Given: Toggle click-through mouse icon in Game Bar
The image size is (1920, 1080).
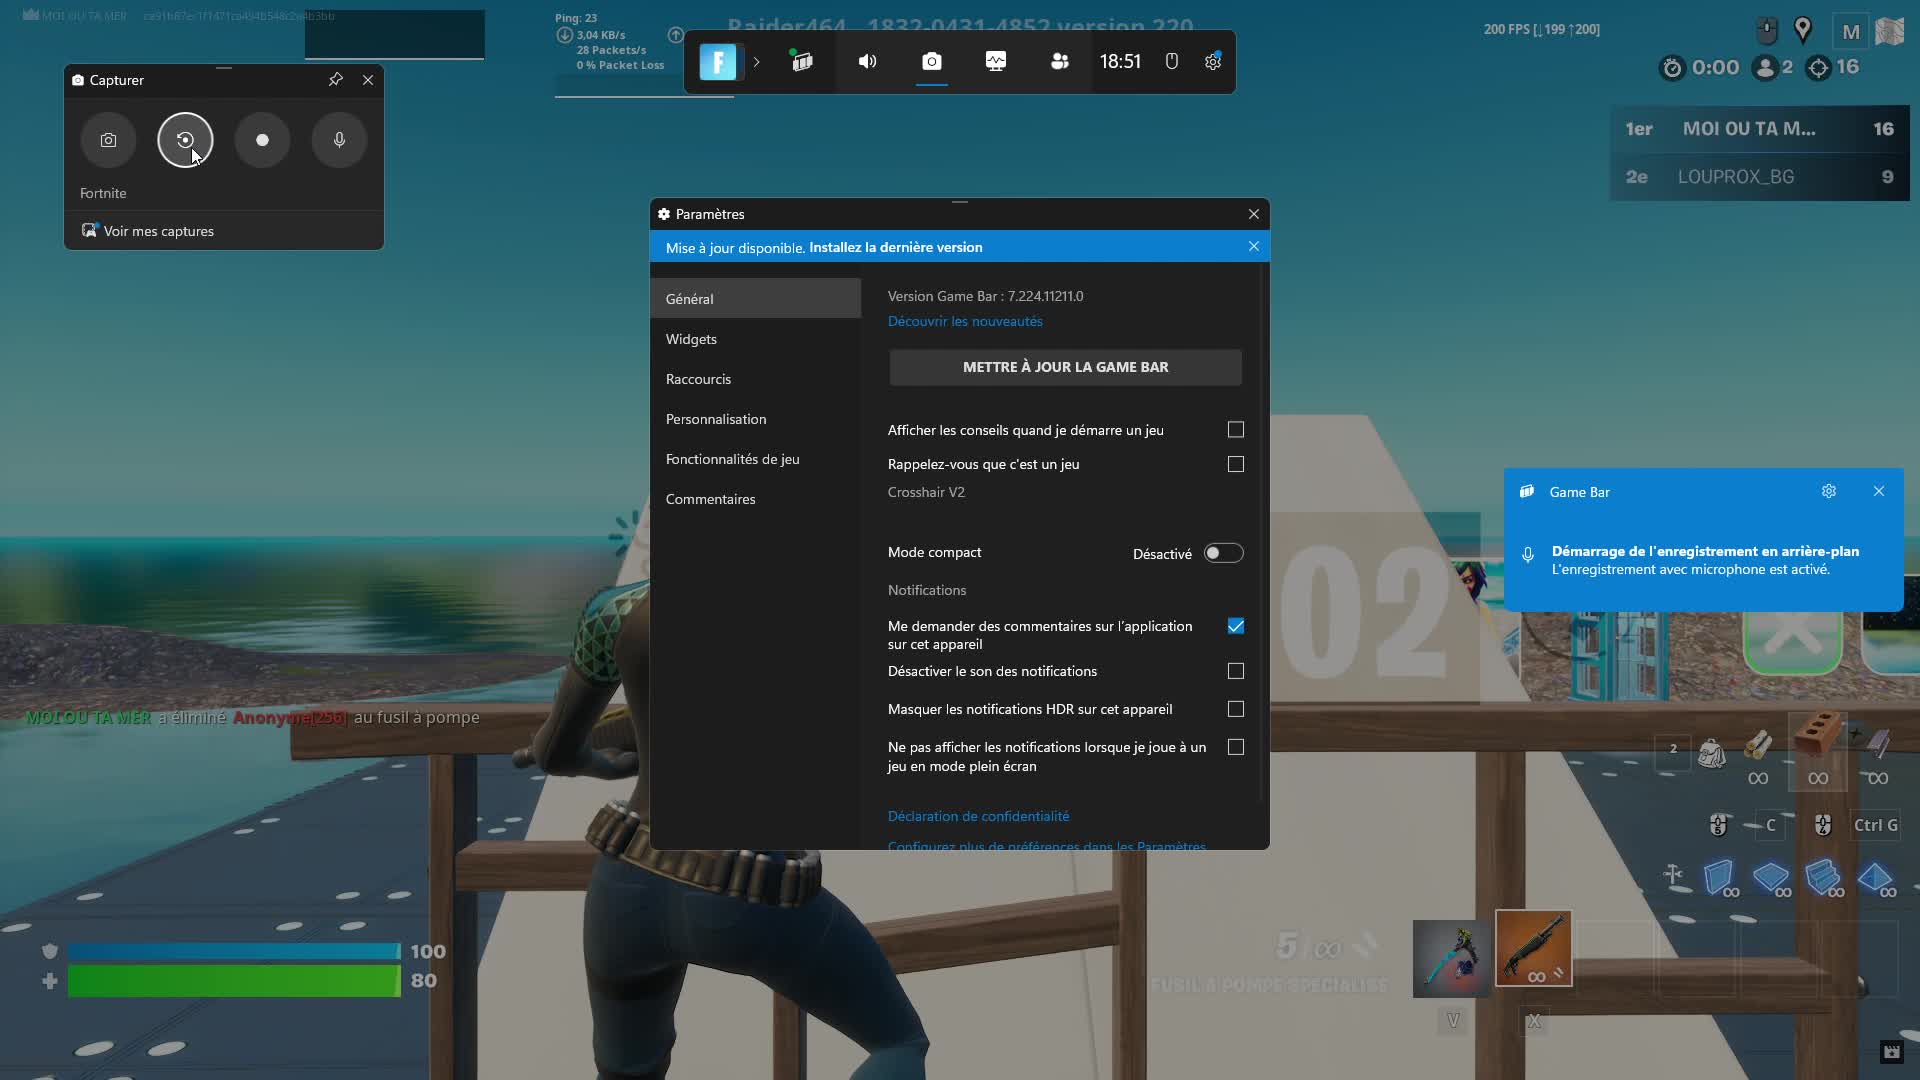Looking at the screenshot, I should (1172, 62).
